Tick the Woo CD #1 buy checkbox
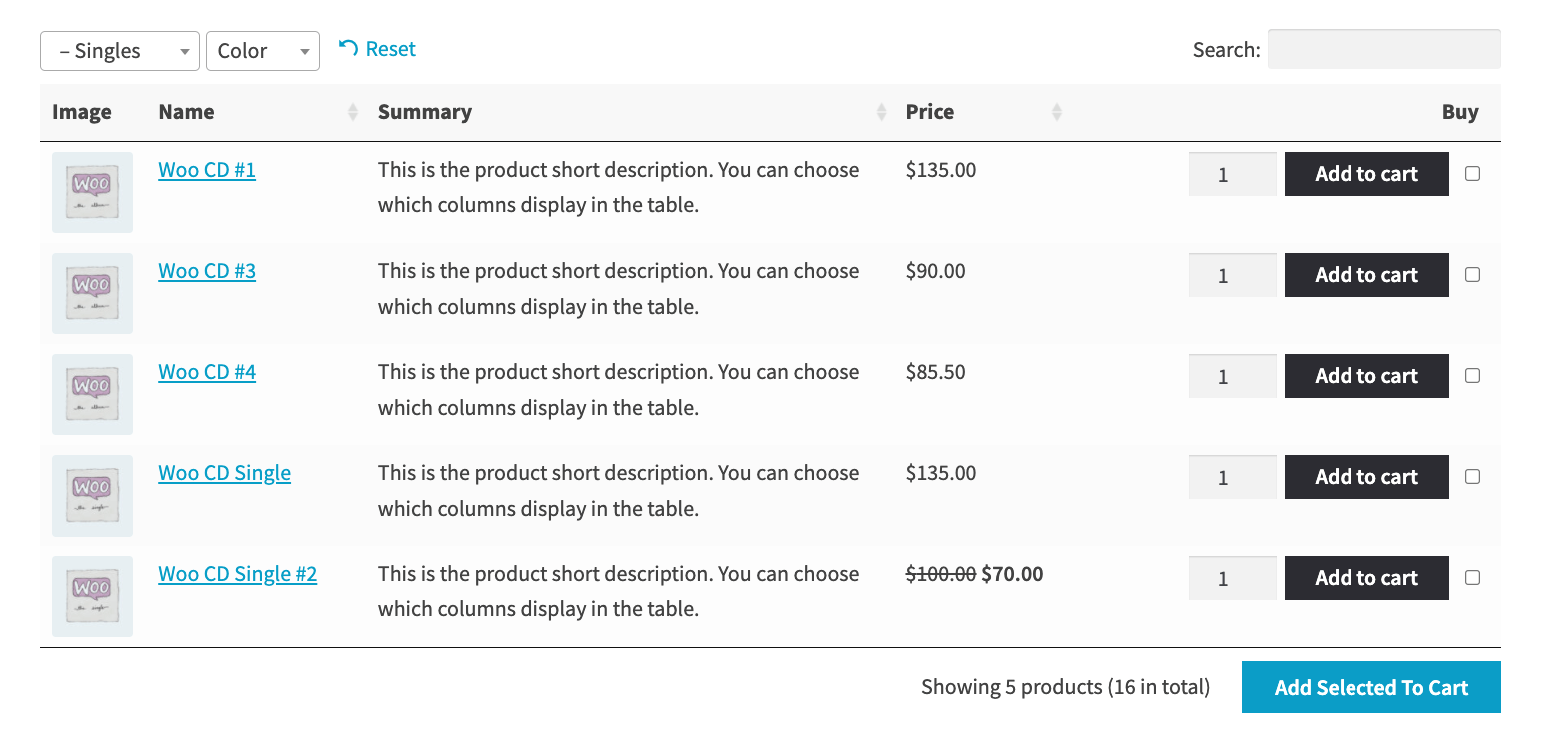1558x743 pixels. [x=1472, y=174]
